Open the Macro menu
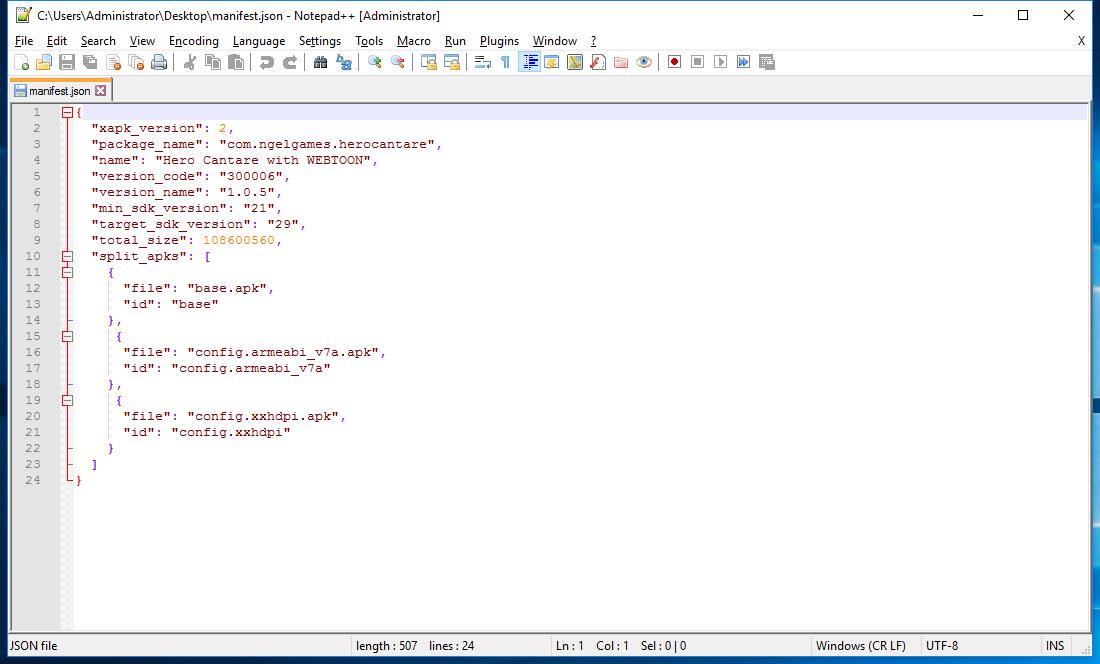Screen dimensions: 1100x664 coord(414,41)
